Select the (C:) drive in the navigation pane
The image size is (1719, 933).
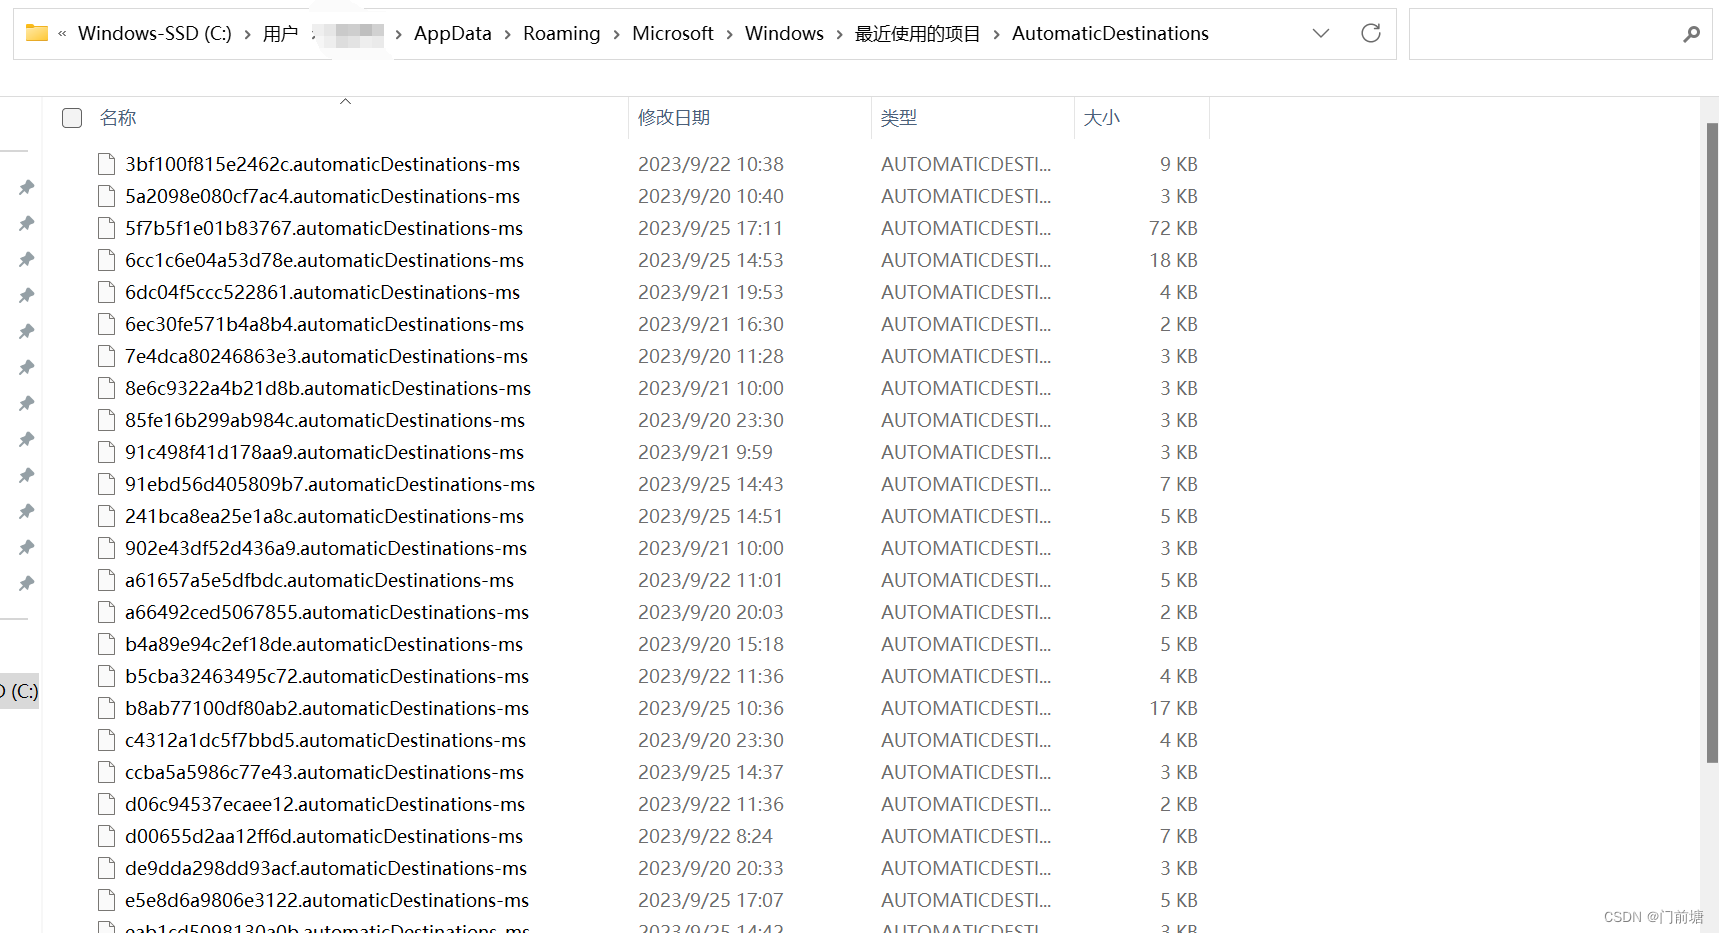pos(20,691)
